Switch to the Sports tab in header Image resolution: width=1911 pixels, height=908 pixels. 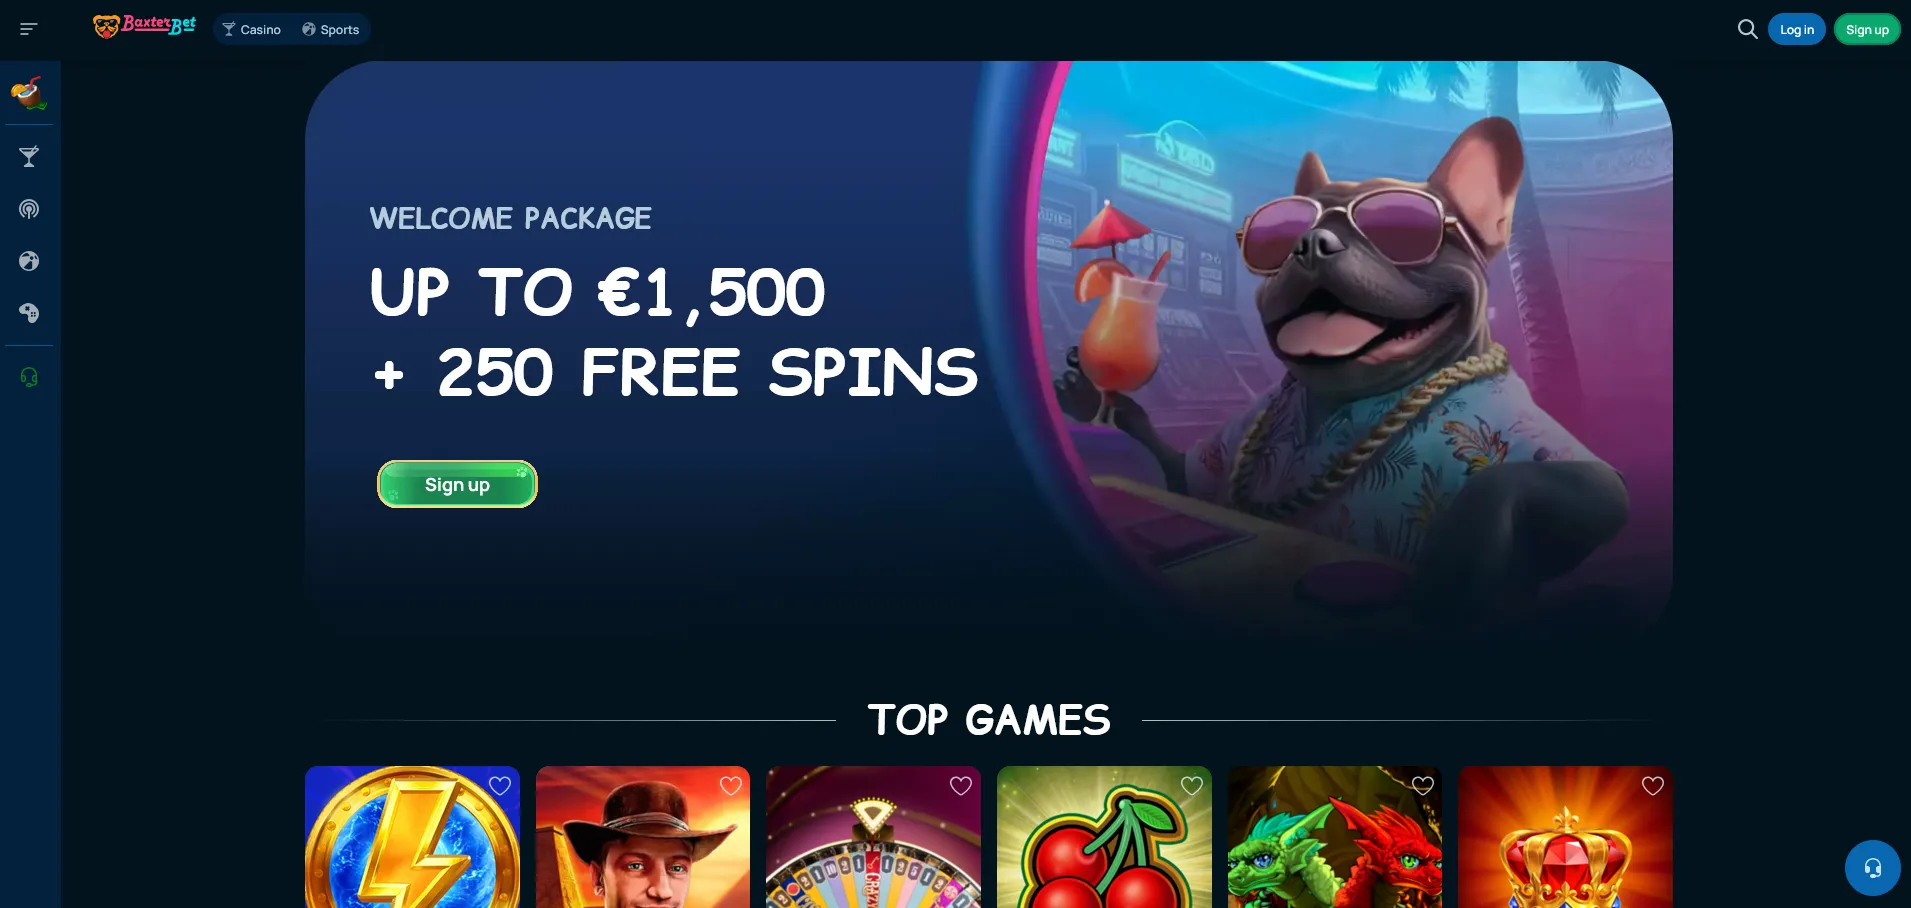pyautogui.click(x=331, y=29)
